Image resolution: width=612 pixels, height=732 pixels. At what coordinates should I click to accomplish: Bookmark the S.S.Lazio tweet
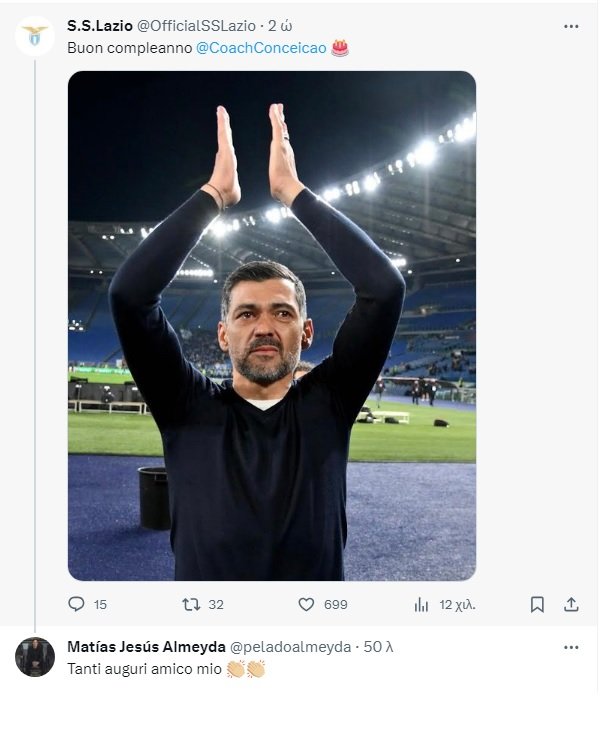pyautogui.click(x=537, y=605)
